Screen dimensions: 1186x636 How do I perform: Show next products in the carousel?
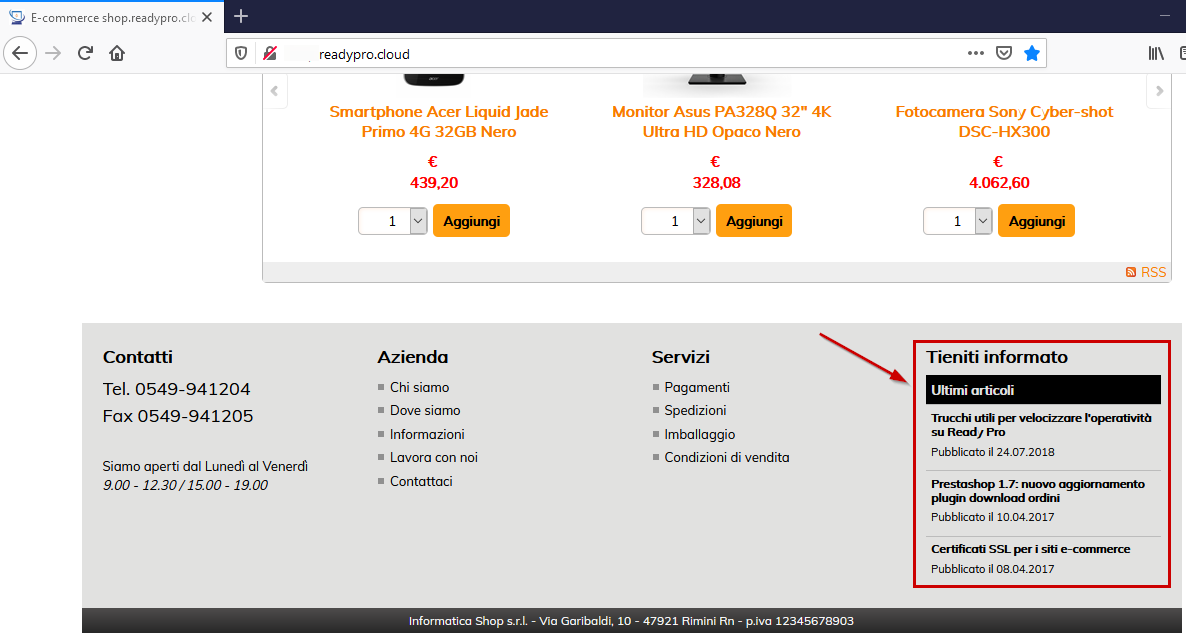1159,91
